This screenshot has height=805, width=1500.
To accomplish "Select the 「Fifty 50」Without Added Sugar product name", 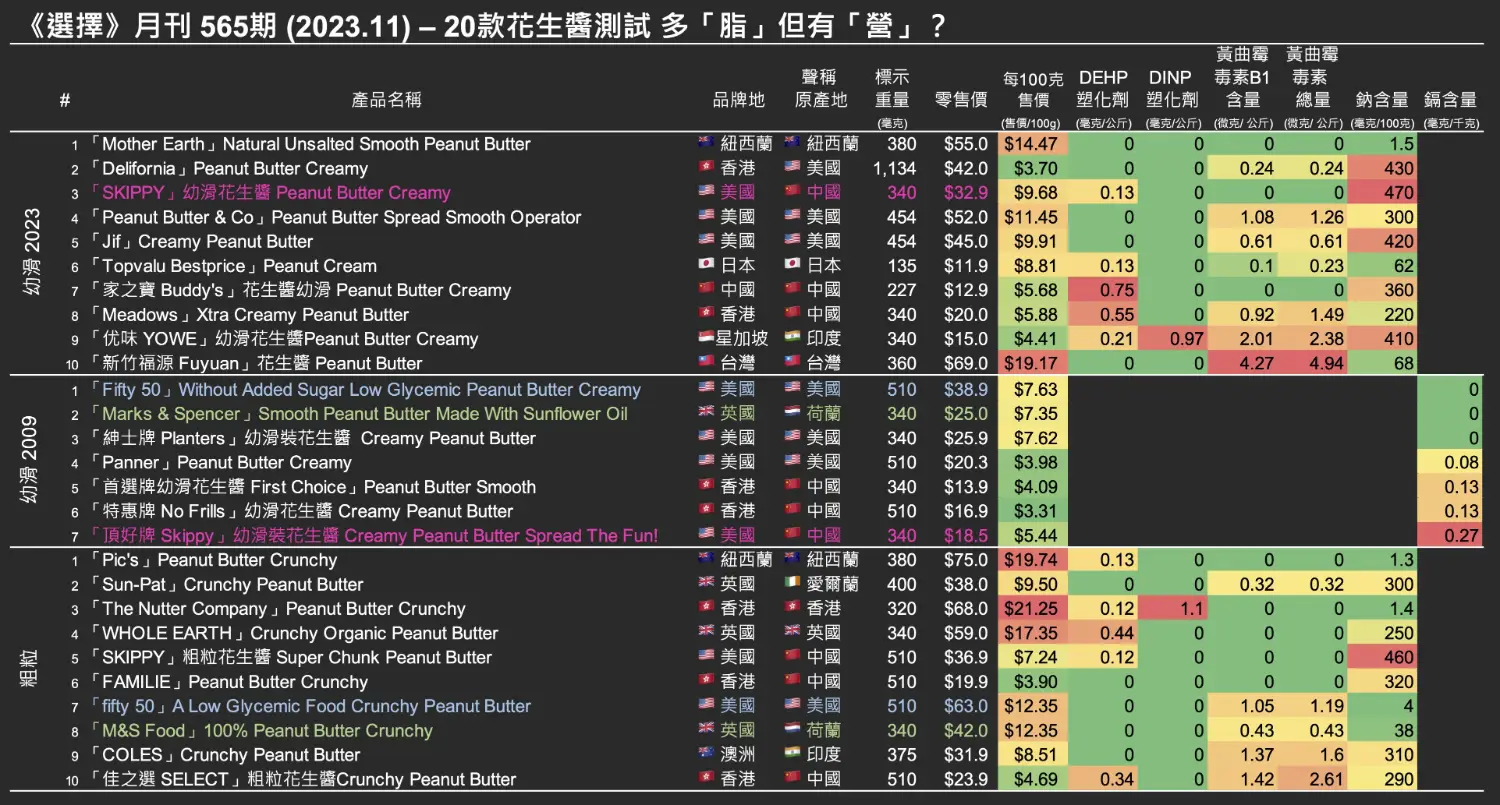I will point(365,390).
